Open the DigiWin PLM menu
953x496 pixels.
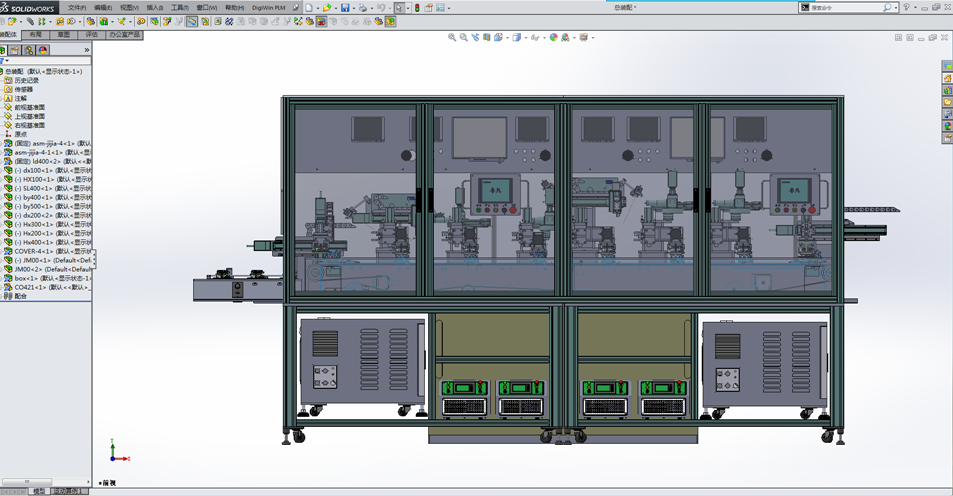pos(269,8)
